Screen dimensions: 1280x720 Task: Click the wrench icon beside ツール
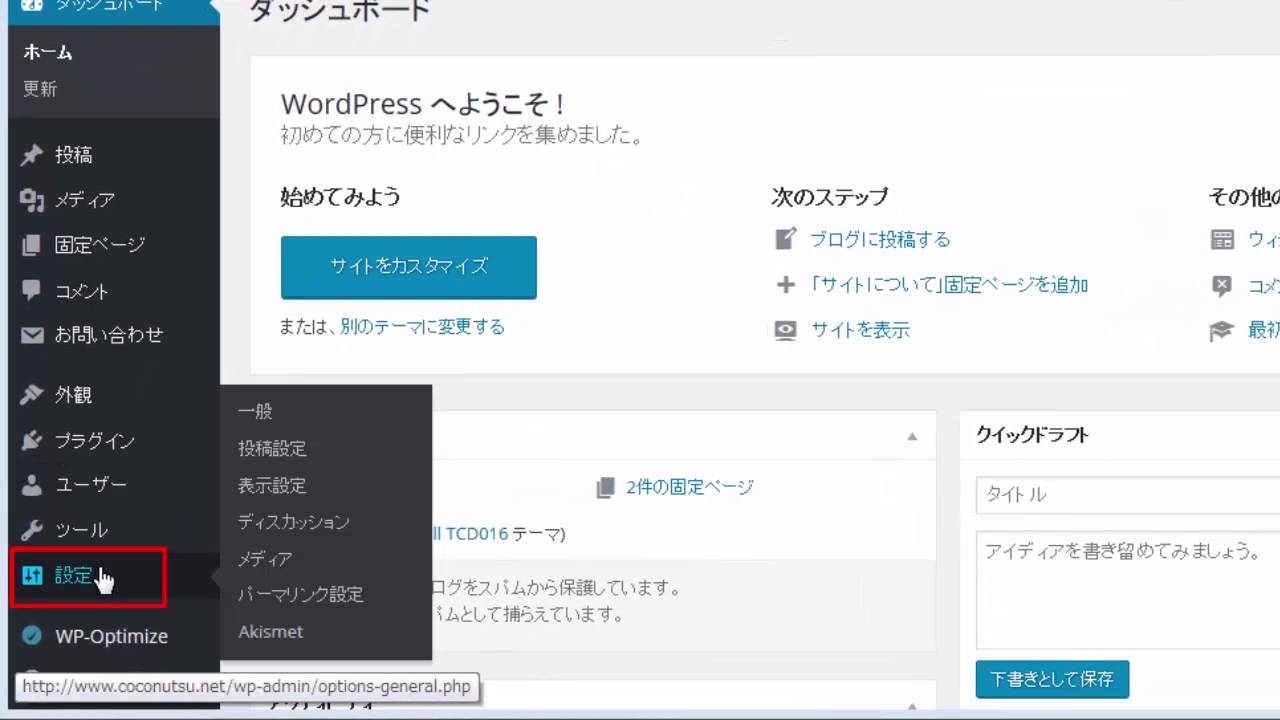[x=32, y=530]
